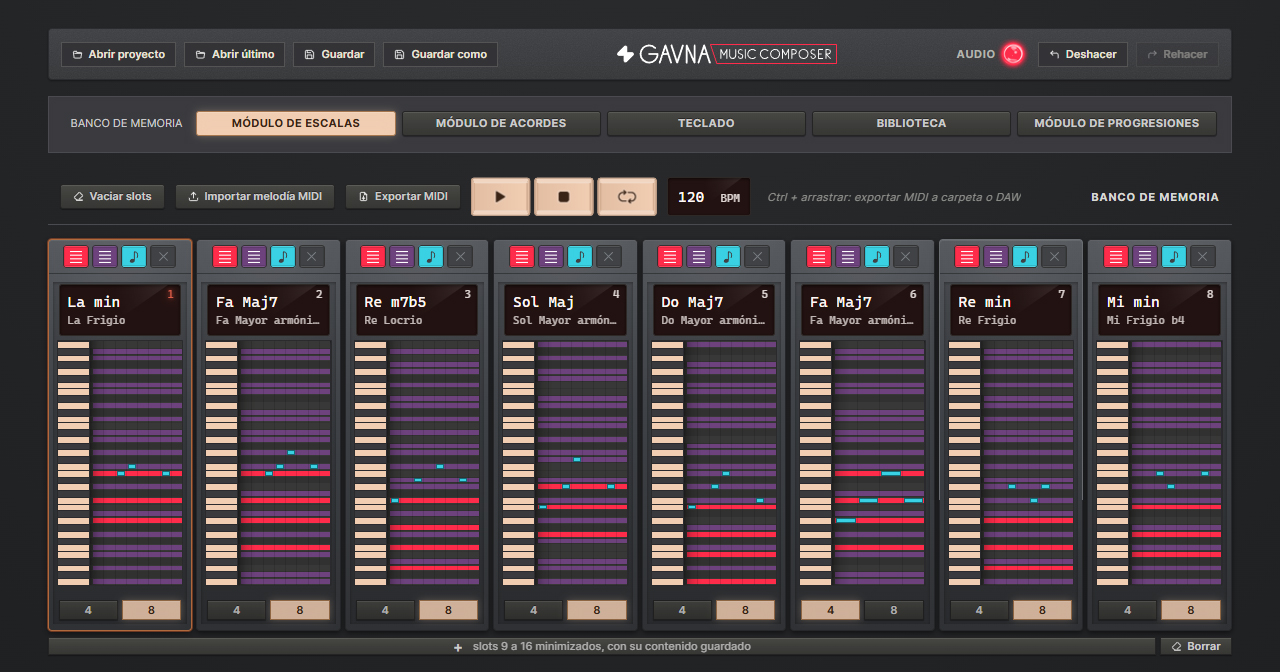Image resolution: width=1280 pixels, height=672 pixels.
Task: Click cyan note icon in Sol Maj slot
Action: coord(580,257)
